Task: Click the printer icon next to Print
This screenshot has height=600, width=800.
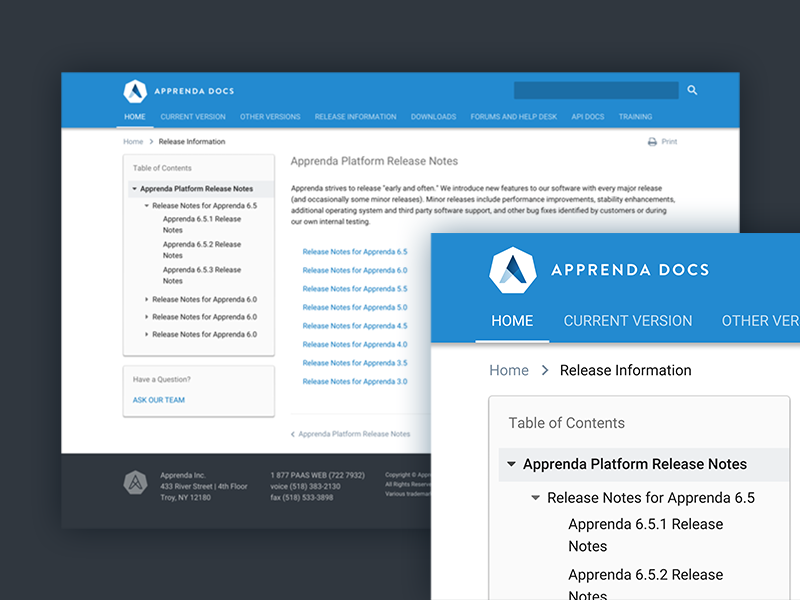Action: tap(652, 142)
